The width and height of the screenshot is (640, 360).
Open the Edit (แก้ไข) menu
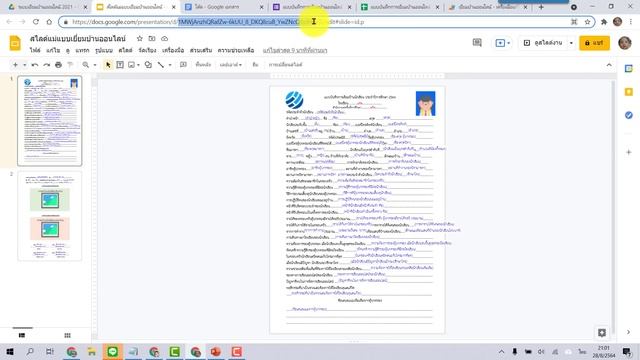click(53, 50)
